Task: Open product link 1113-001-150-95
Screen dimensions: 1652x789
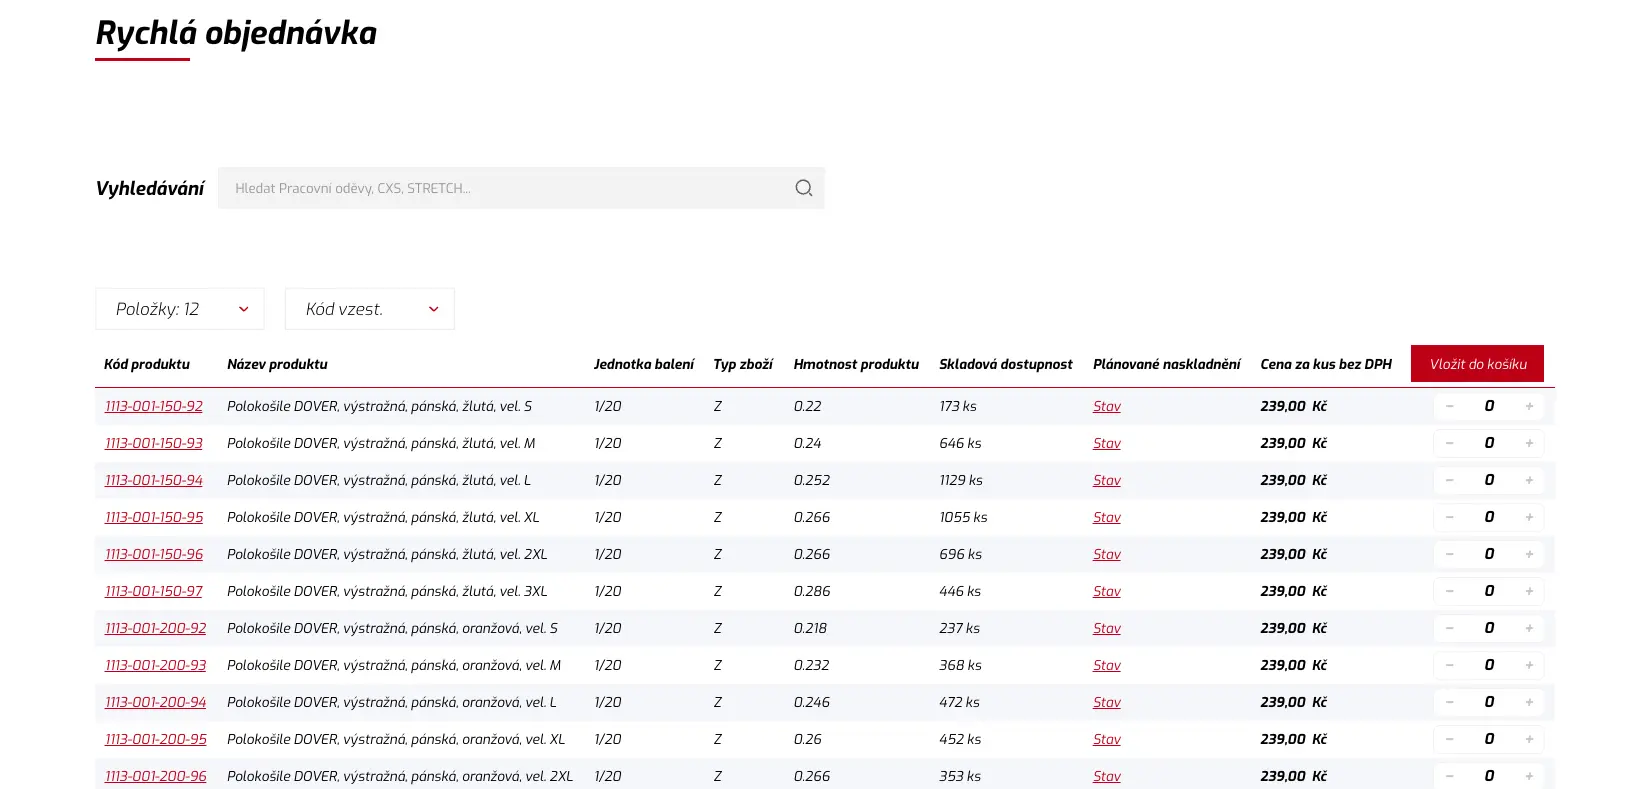Action: (154, 517)
